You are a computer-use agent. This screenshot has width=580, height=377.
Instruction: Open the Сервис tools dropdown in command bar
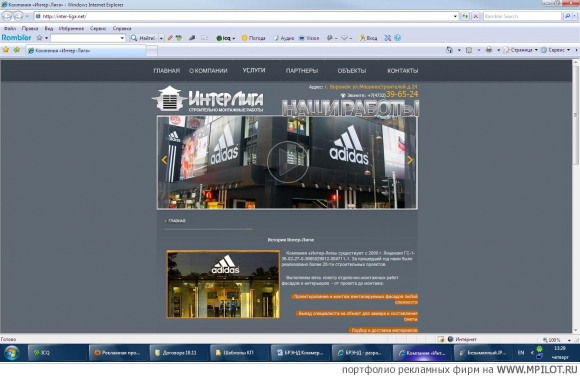point(555,50)
